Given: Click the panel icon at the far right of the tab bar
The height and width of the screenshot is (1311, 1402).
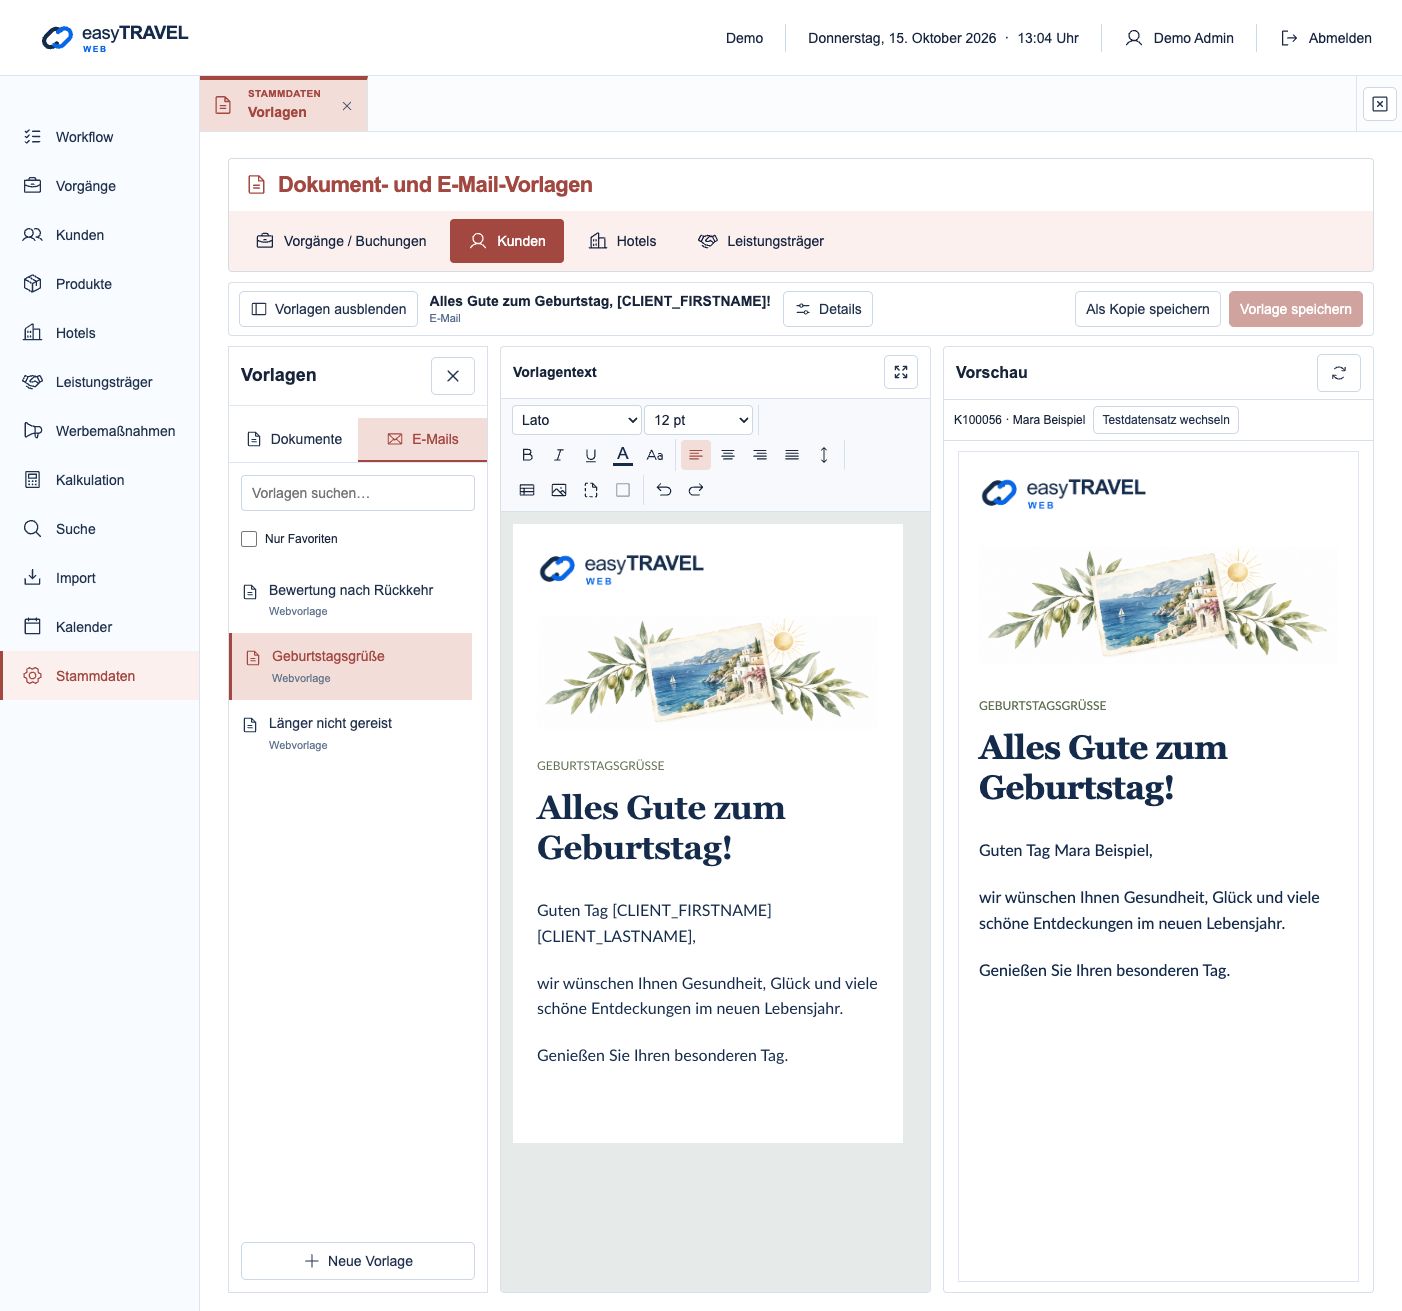Looking at the screenshot, I should tap(1380, 104).
